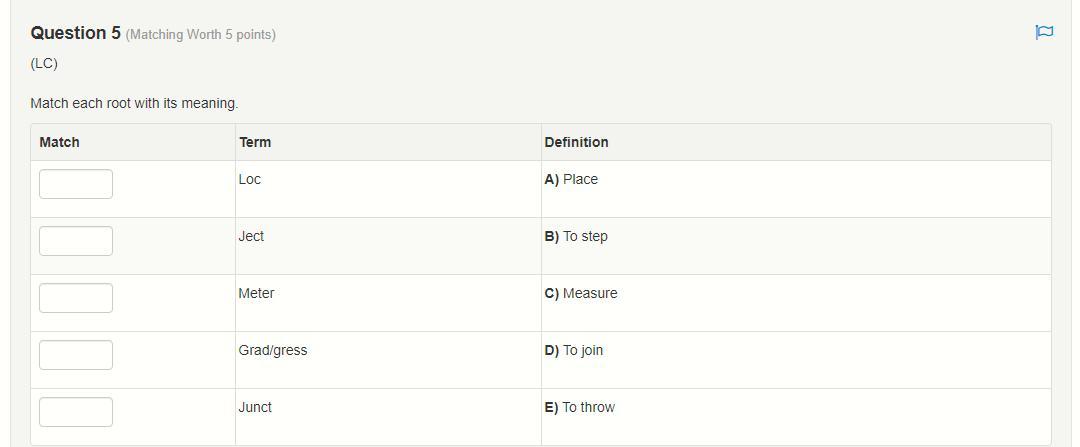
Task: Click the term Loc
Action: pos(250,180)
